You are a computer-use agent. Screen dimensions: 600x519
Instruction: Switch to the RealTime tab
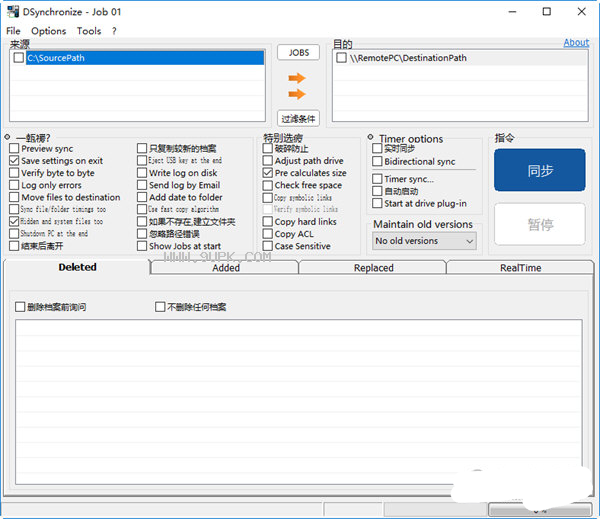[x=520, y=268]
